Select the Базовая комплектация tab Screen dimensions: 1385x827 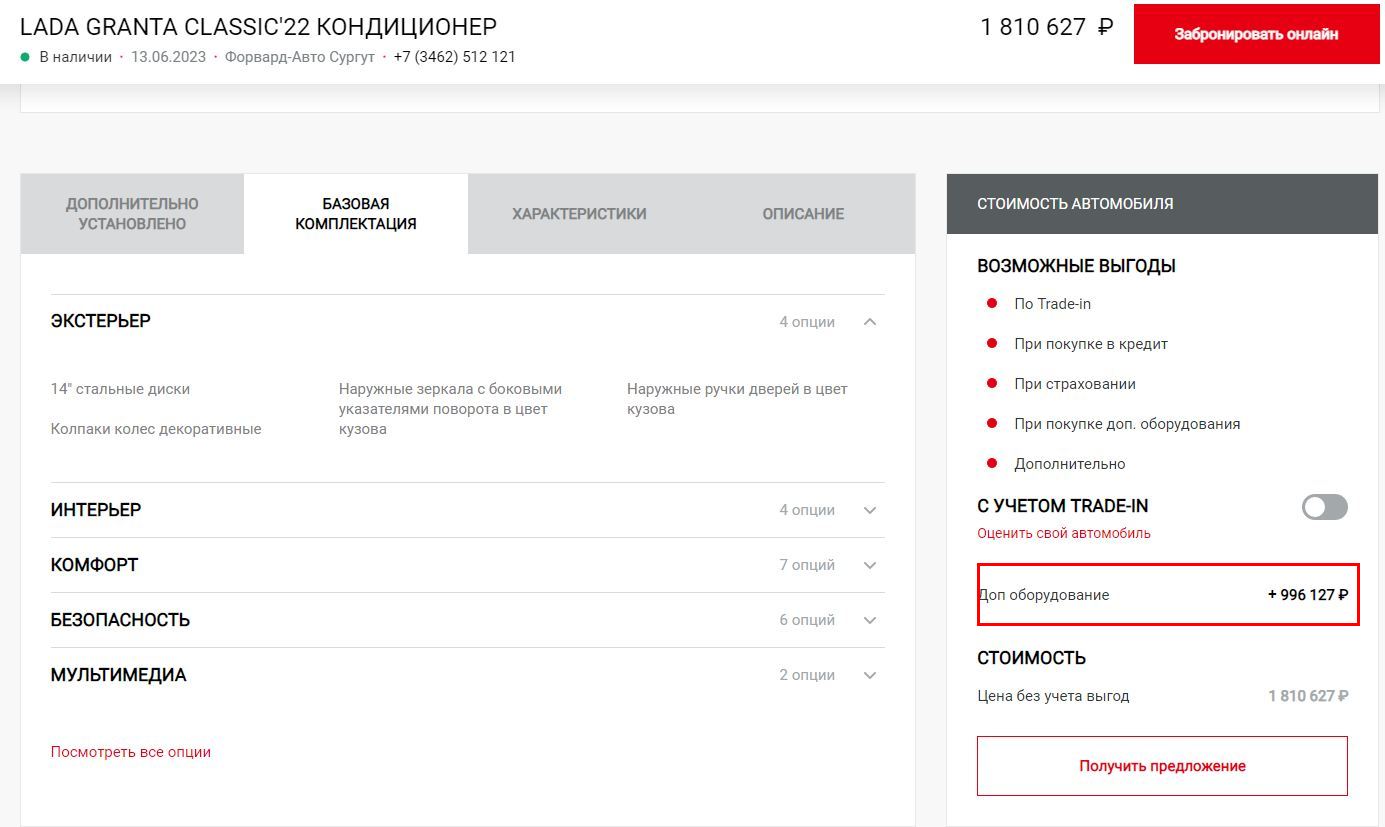point(356,214)
